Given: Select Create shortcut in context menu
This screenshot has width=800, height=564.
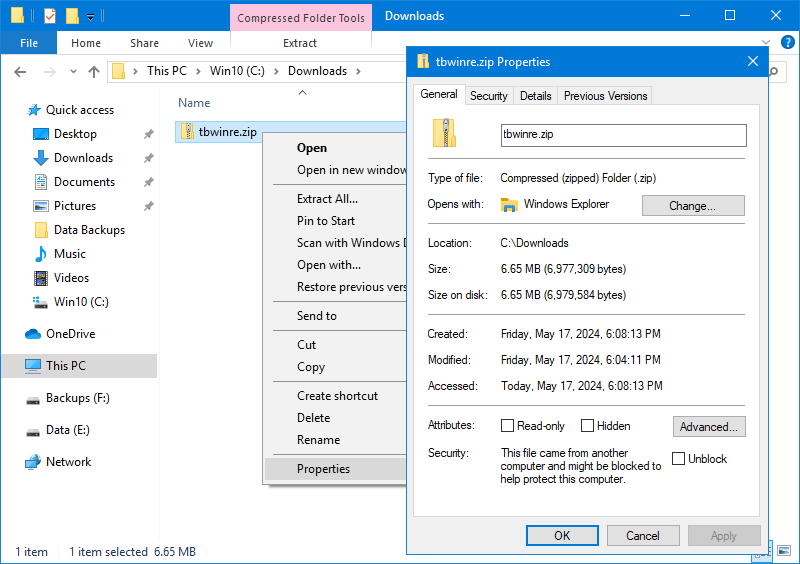Looking at the screenshot, I should (x=335, y=396).
